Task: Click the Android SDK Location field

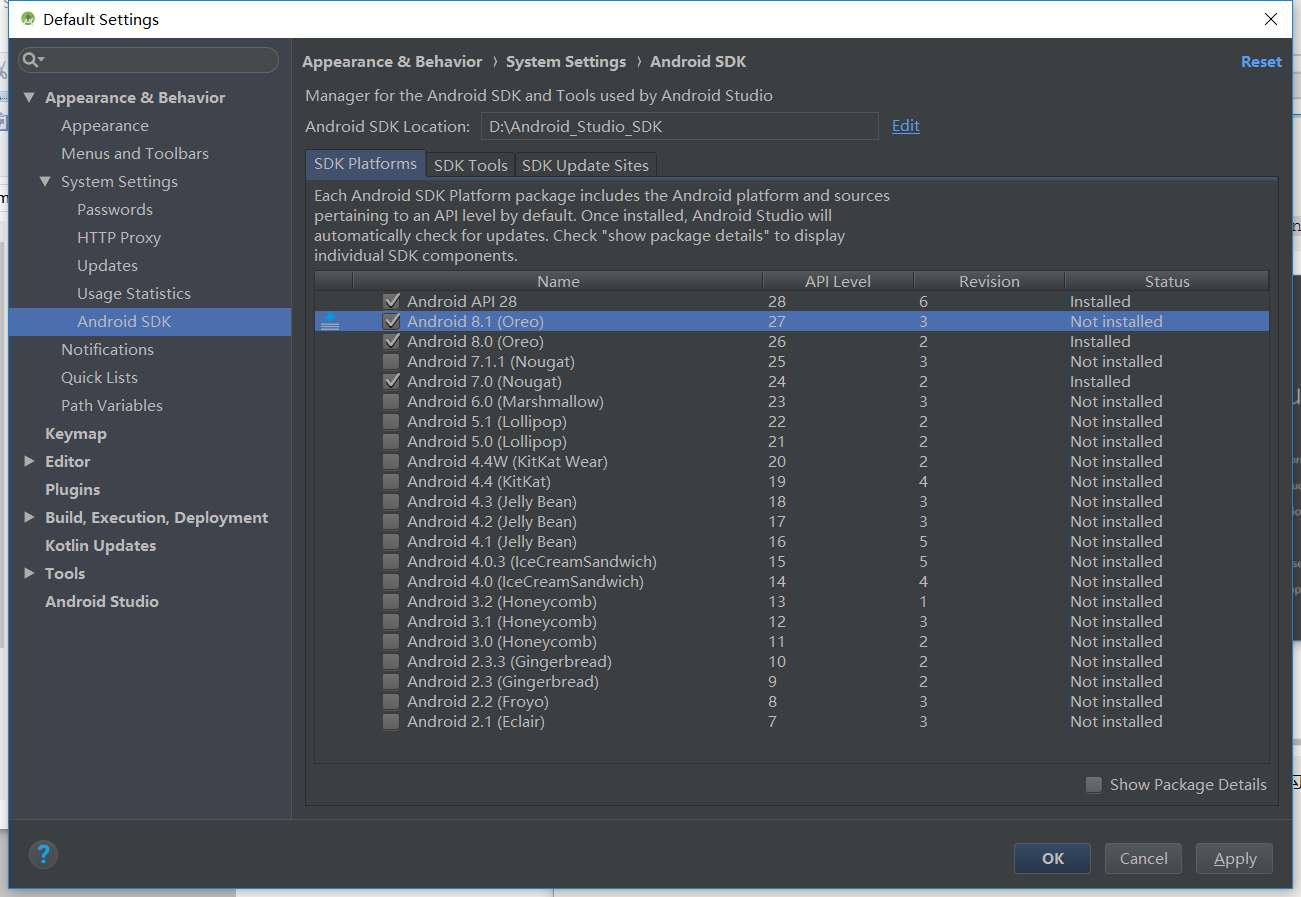Action: (x=680, y=126)
